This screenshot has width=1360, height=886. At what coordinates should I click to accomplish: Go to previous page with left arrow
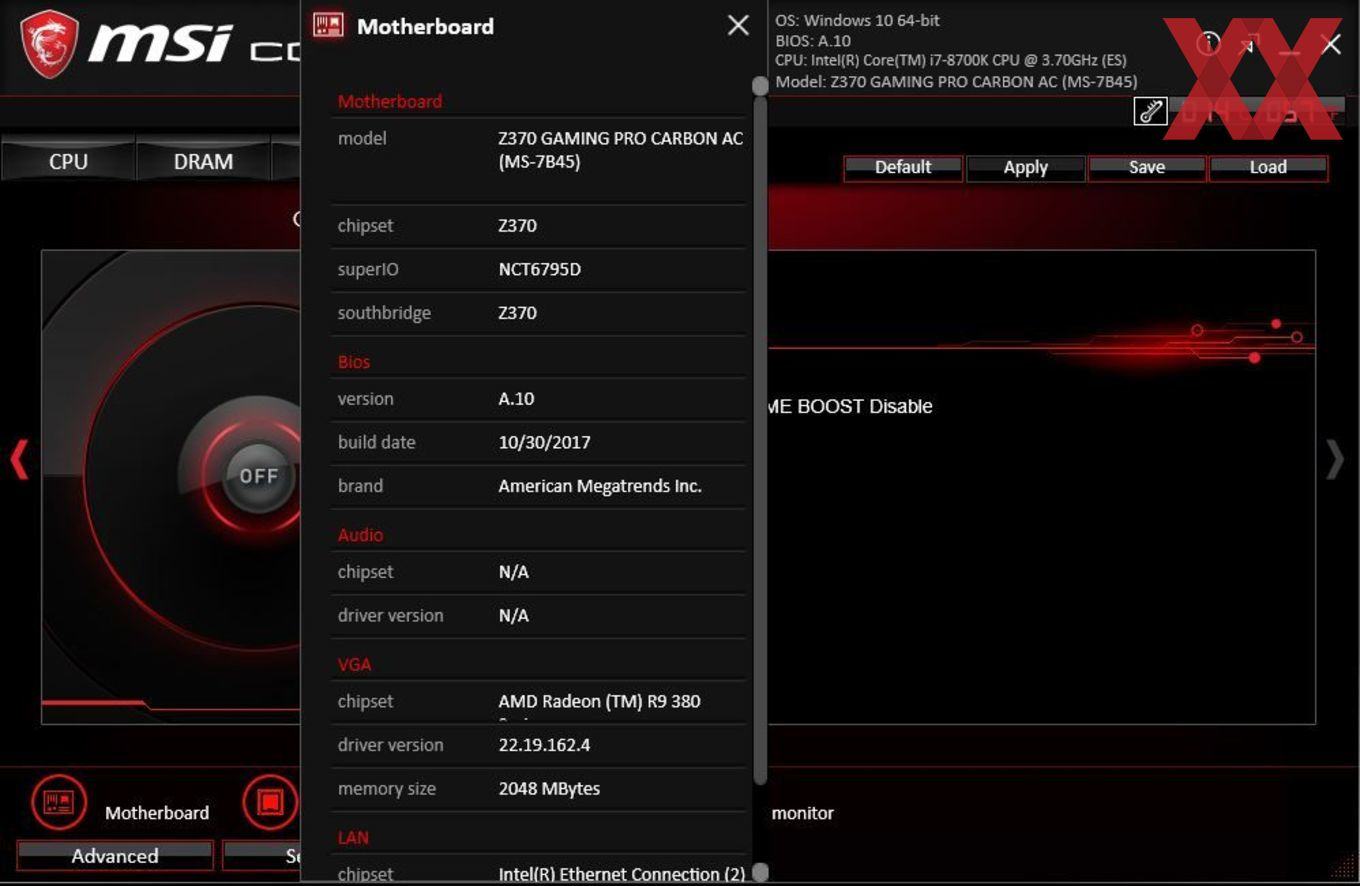(19, 459)
